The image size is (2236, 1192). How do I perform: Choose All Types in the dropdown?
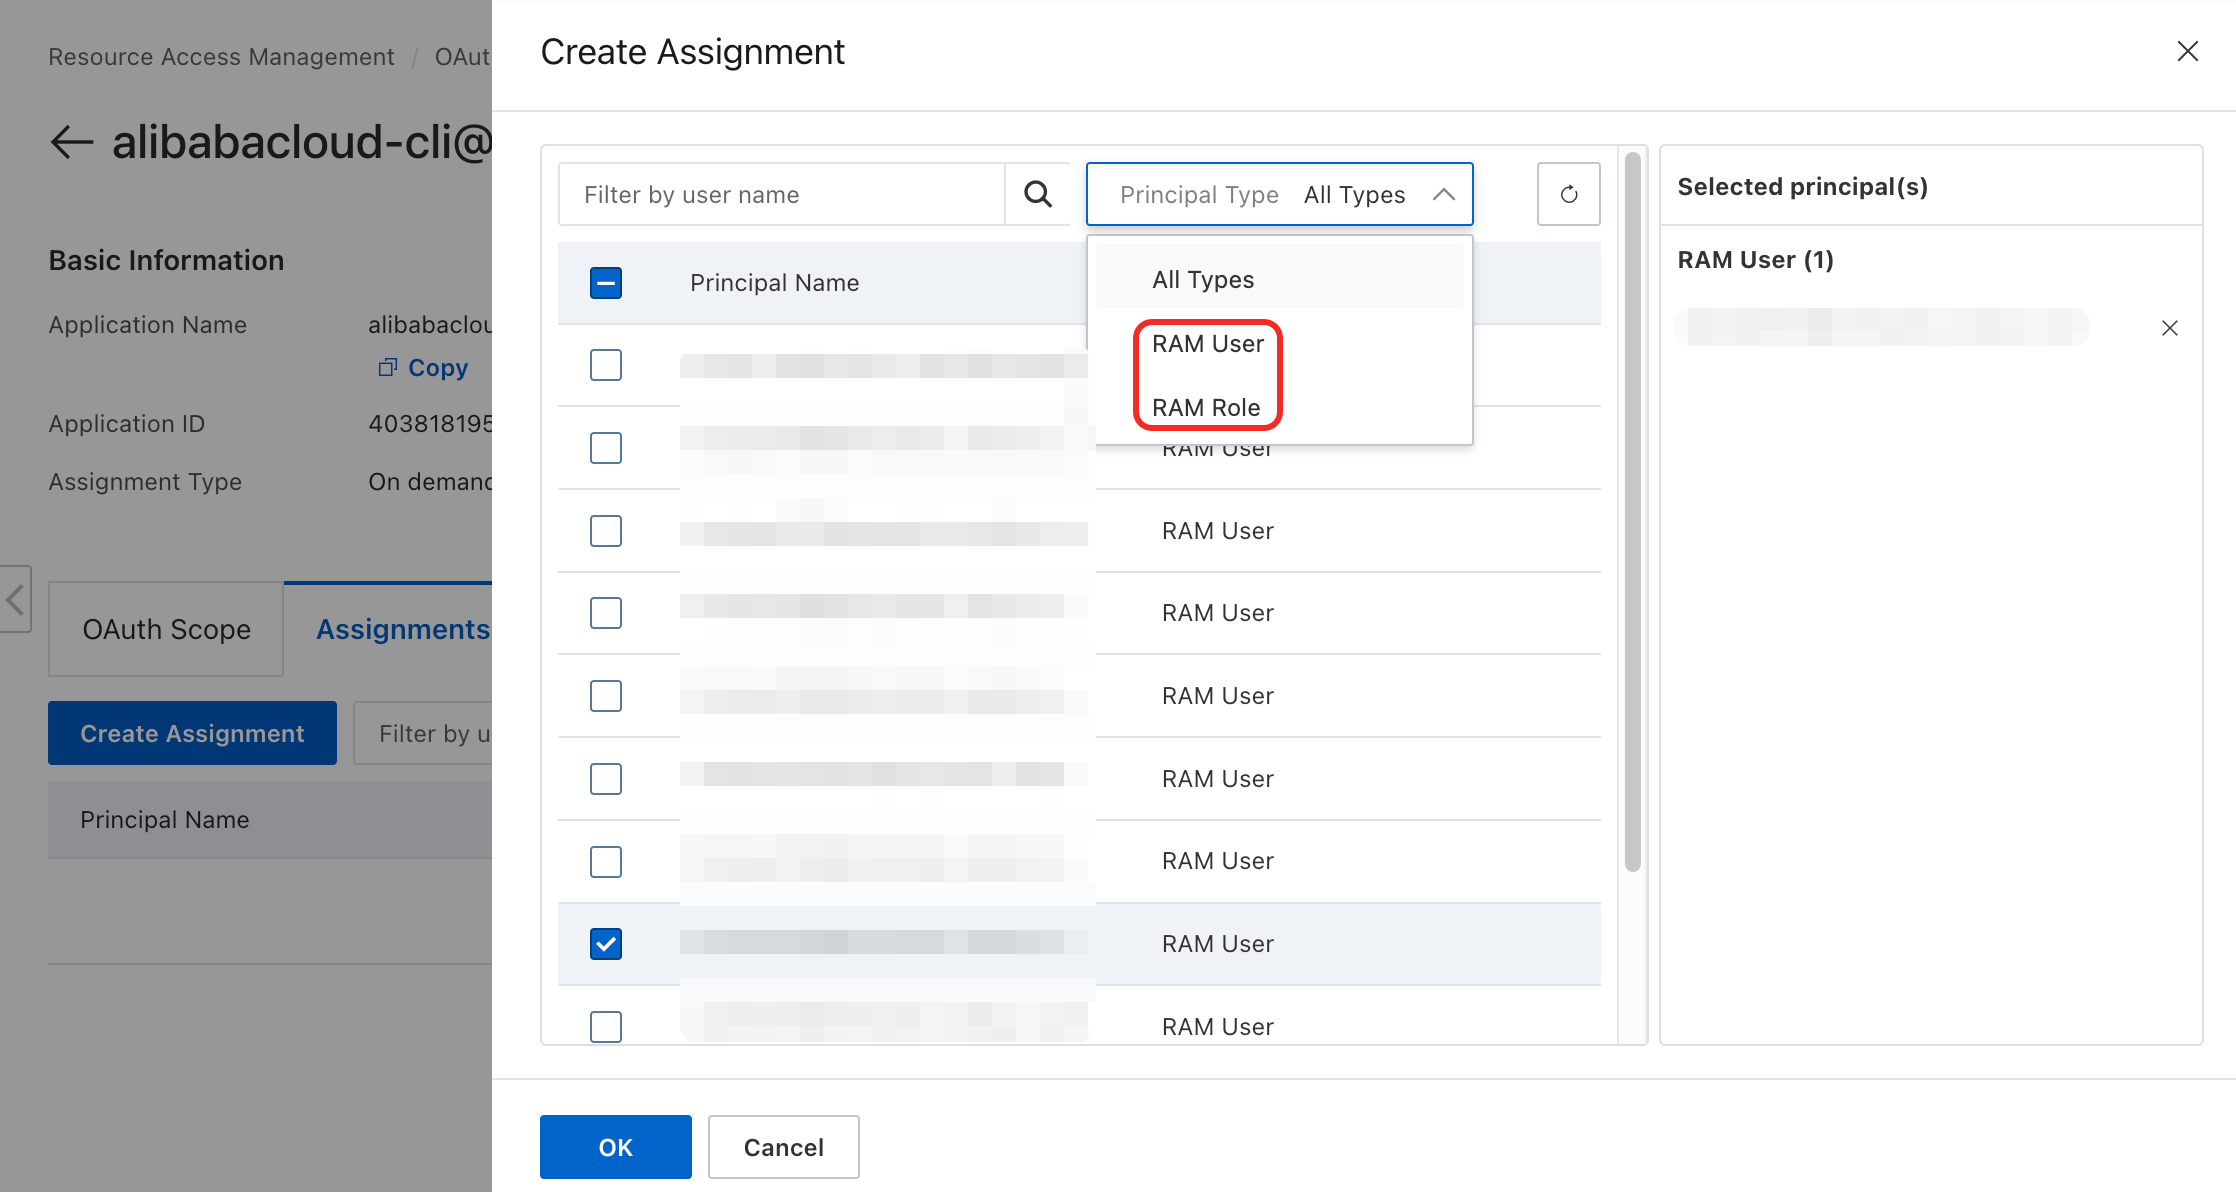pos(1279,279)
